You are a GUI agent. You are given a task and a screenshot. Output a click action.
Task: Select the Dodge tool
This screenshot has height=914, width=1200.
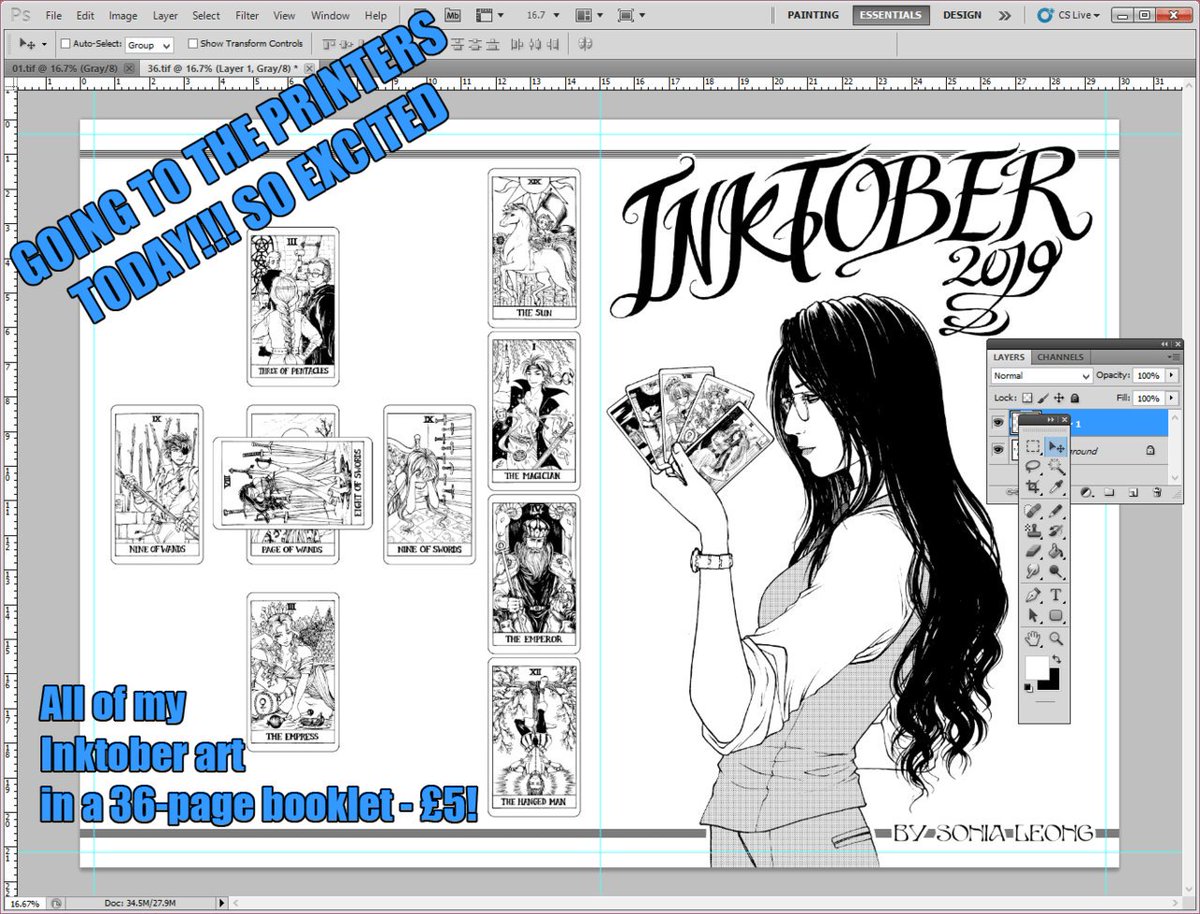click(1057, 570)
